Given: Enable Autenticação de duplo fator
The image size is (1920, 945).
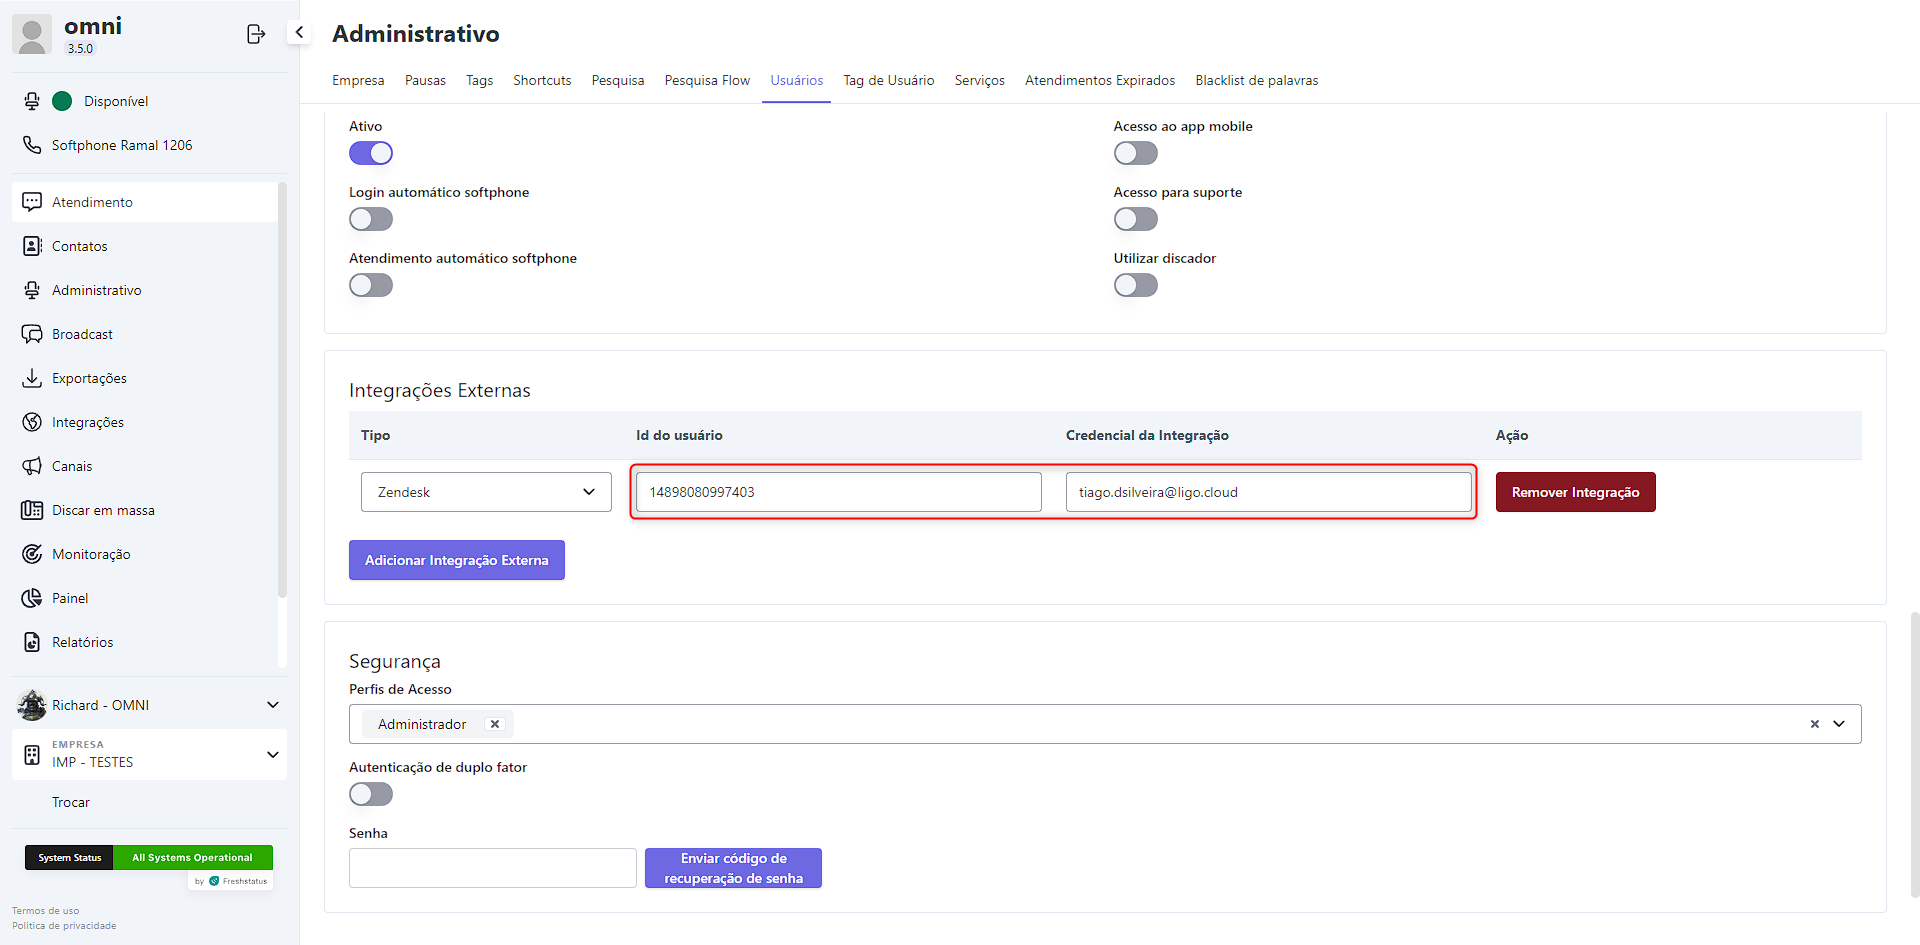Looking at the screenshot, I should [x=371, y=794].
